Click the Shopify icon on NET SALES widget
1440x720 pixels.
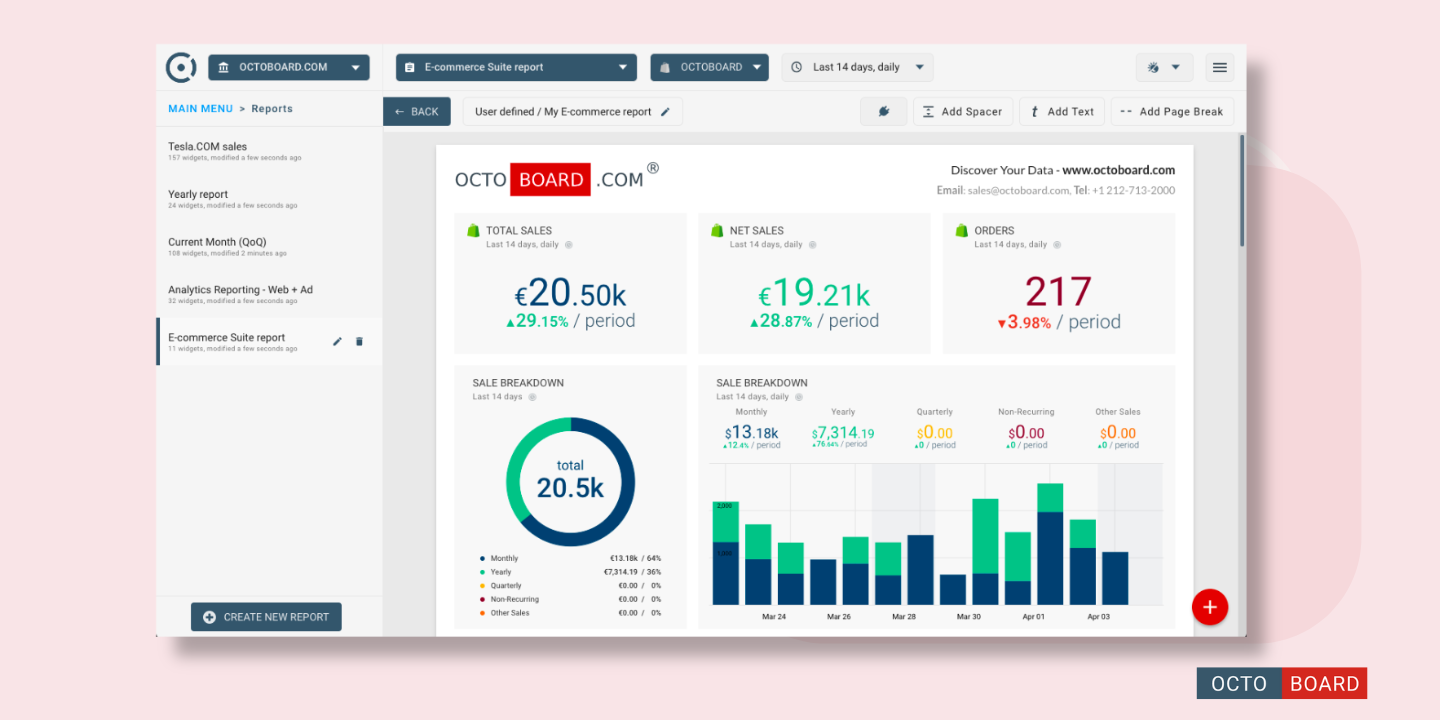pyautogui.click(x=717, y=231)
